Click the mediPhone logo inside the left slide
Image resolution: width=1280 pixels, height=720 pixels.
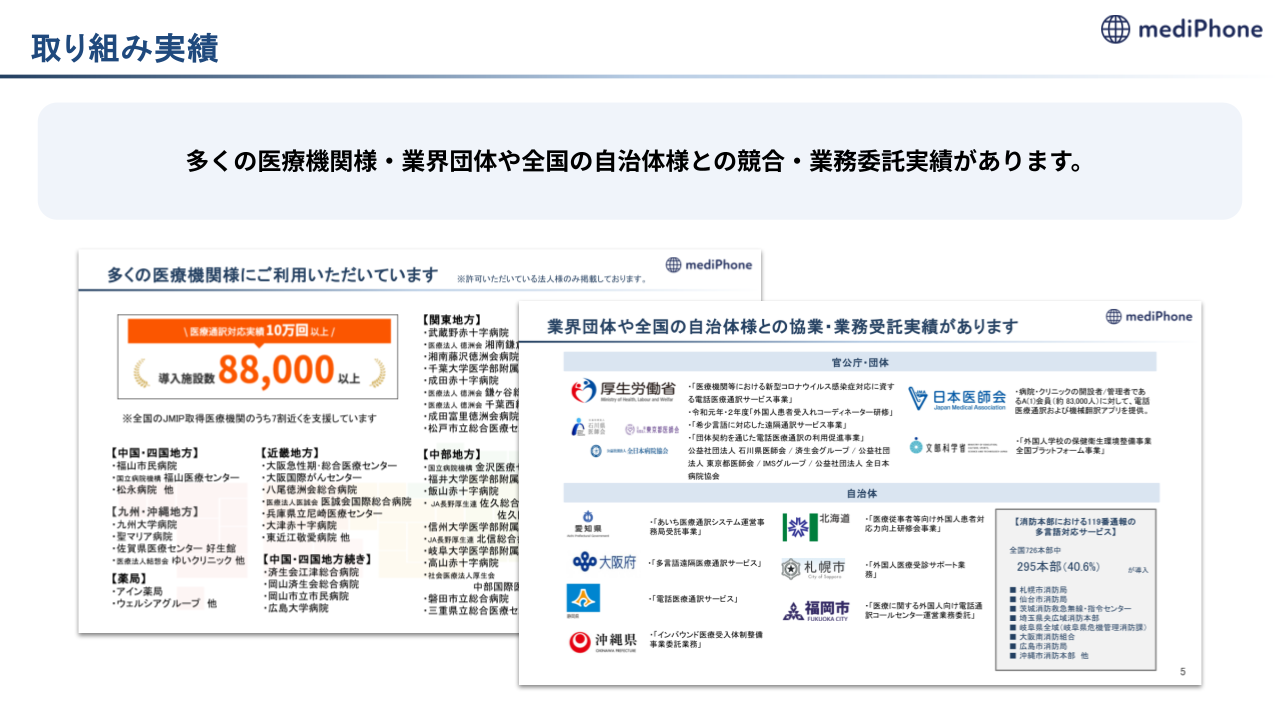[x=708, y=265]
